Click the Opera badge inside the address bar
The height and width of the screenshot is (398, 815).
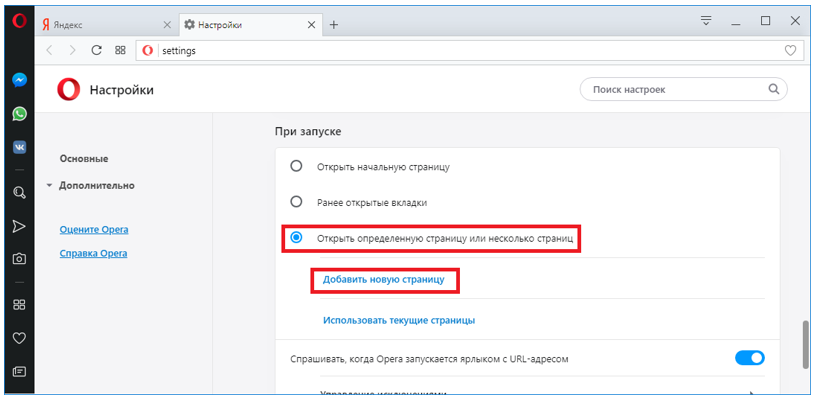coord(148,50)
